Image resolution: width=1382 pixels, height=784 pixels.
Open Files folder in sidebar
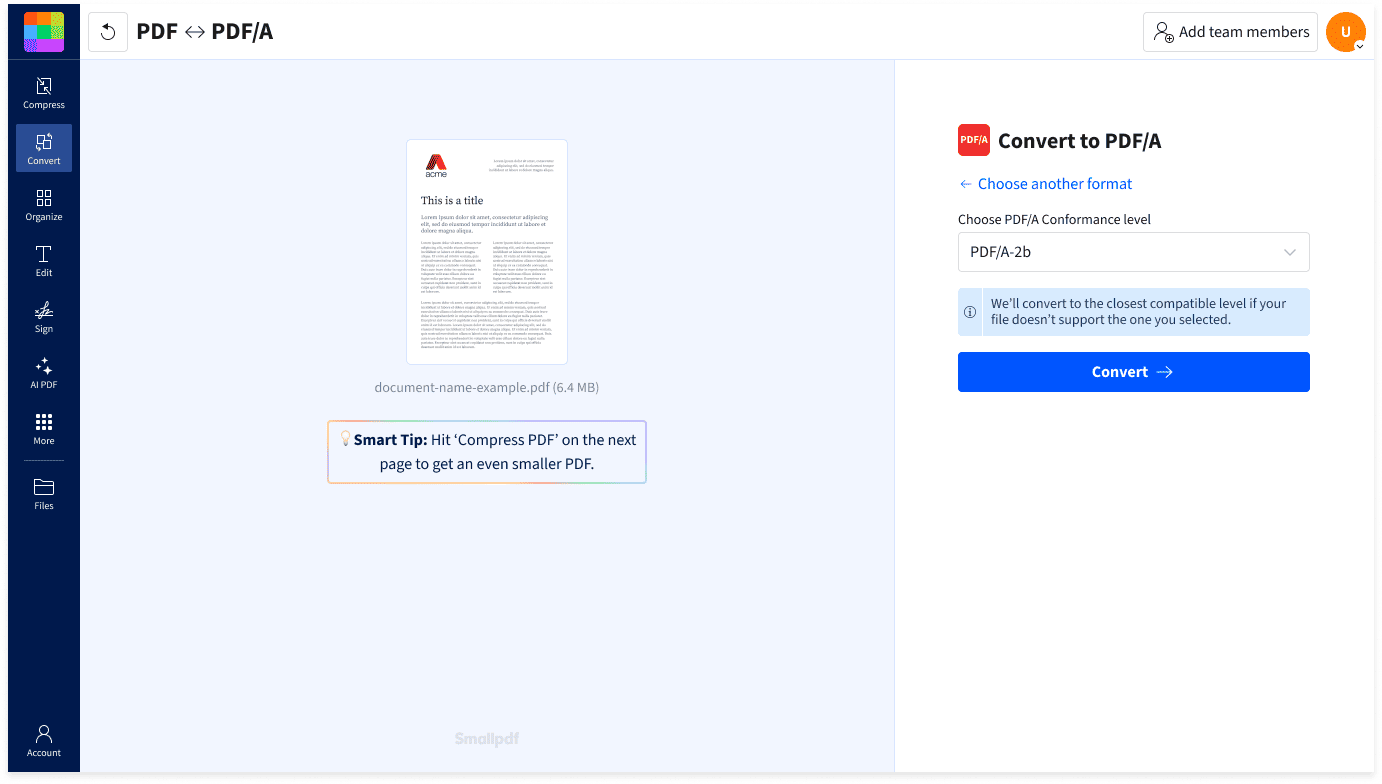pos(44,493)
